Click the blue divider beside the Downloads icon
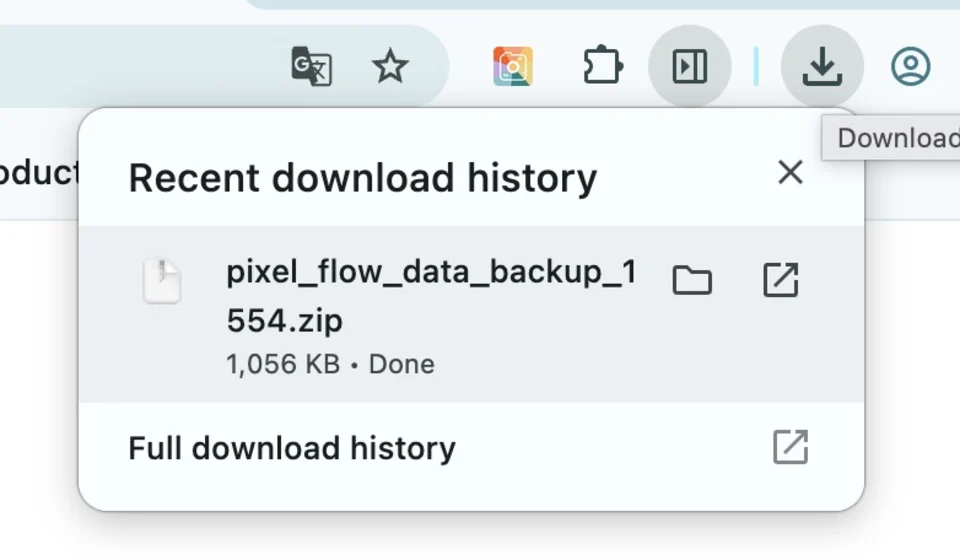 756,66
